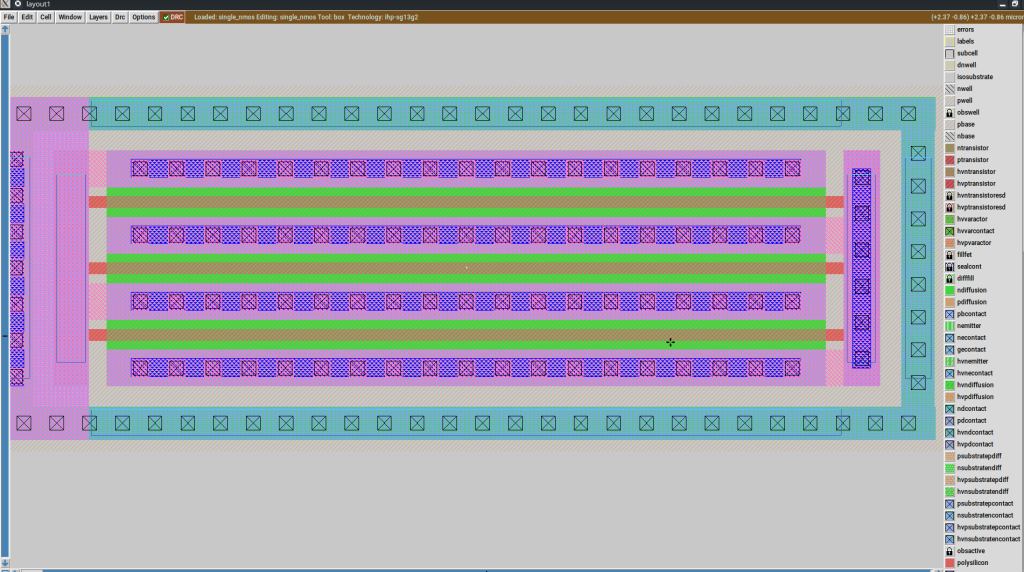Toggle the locked obsactive layer
Screen dimensions: 1024x572
[950, 551]
